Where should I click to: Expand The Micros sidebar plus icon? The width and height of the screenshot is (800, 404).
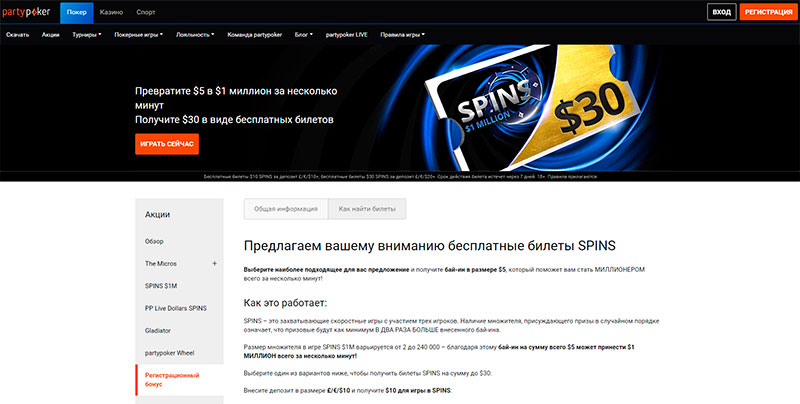click(x=214, y=263)
